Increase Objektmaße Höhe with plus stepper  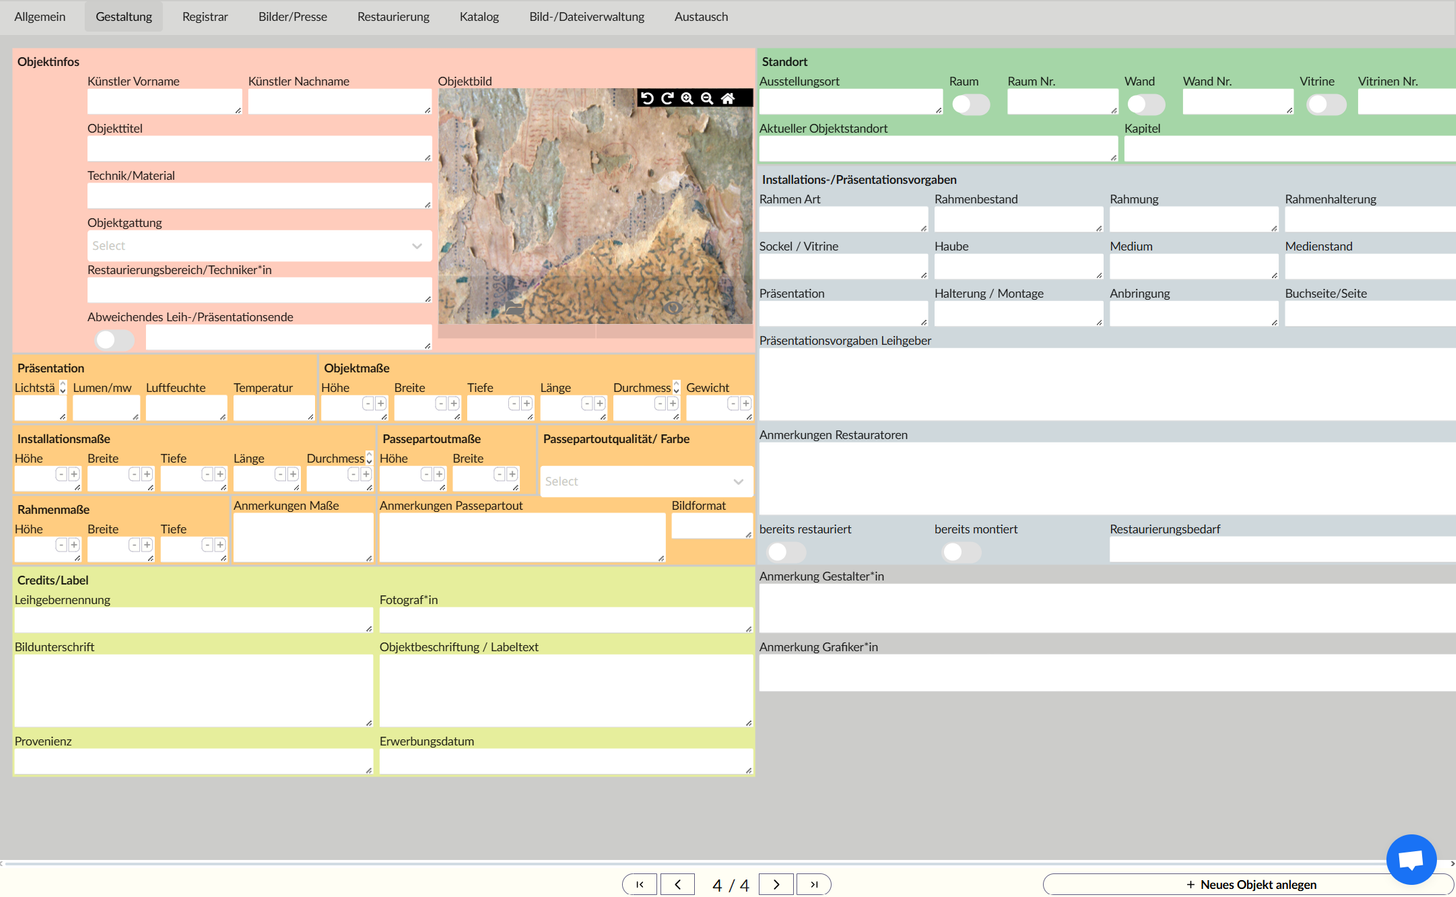(x=381, y=404)
